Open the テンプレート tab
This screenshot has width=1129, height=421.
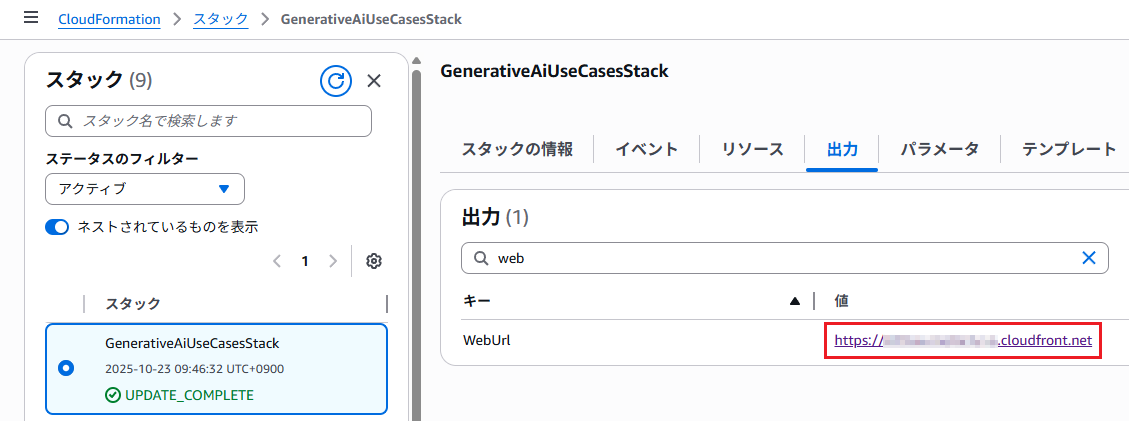[x=1068, y=150]
